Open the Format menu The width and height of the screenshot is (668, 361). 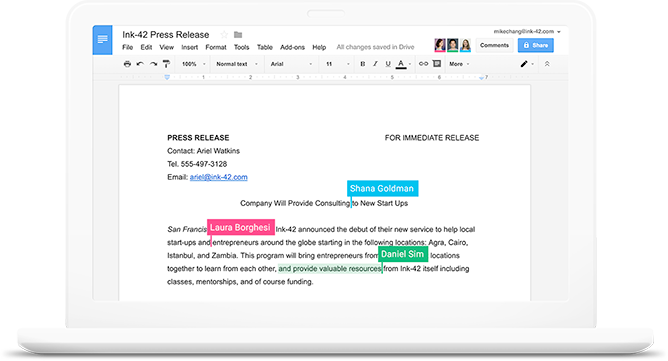click(x=216, y=47)
